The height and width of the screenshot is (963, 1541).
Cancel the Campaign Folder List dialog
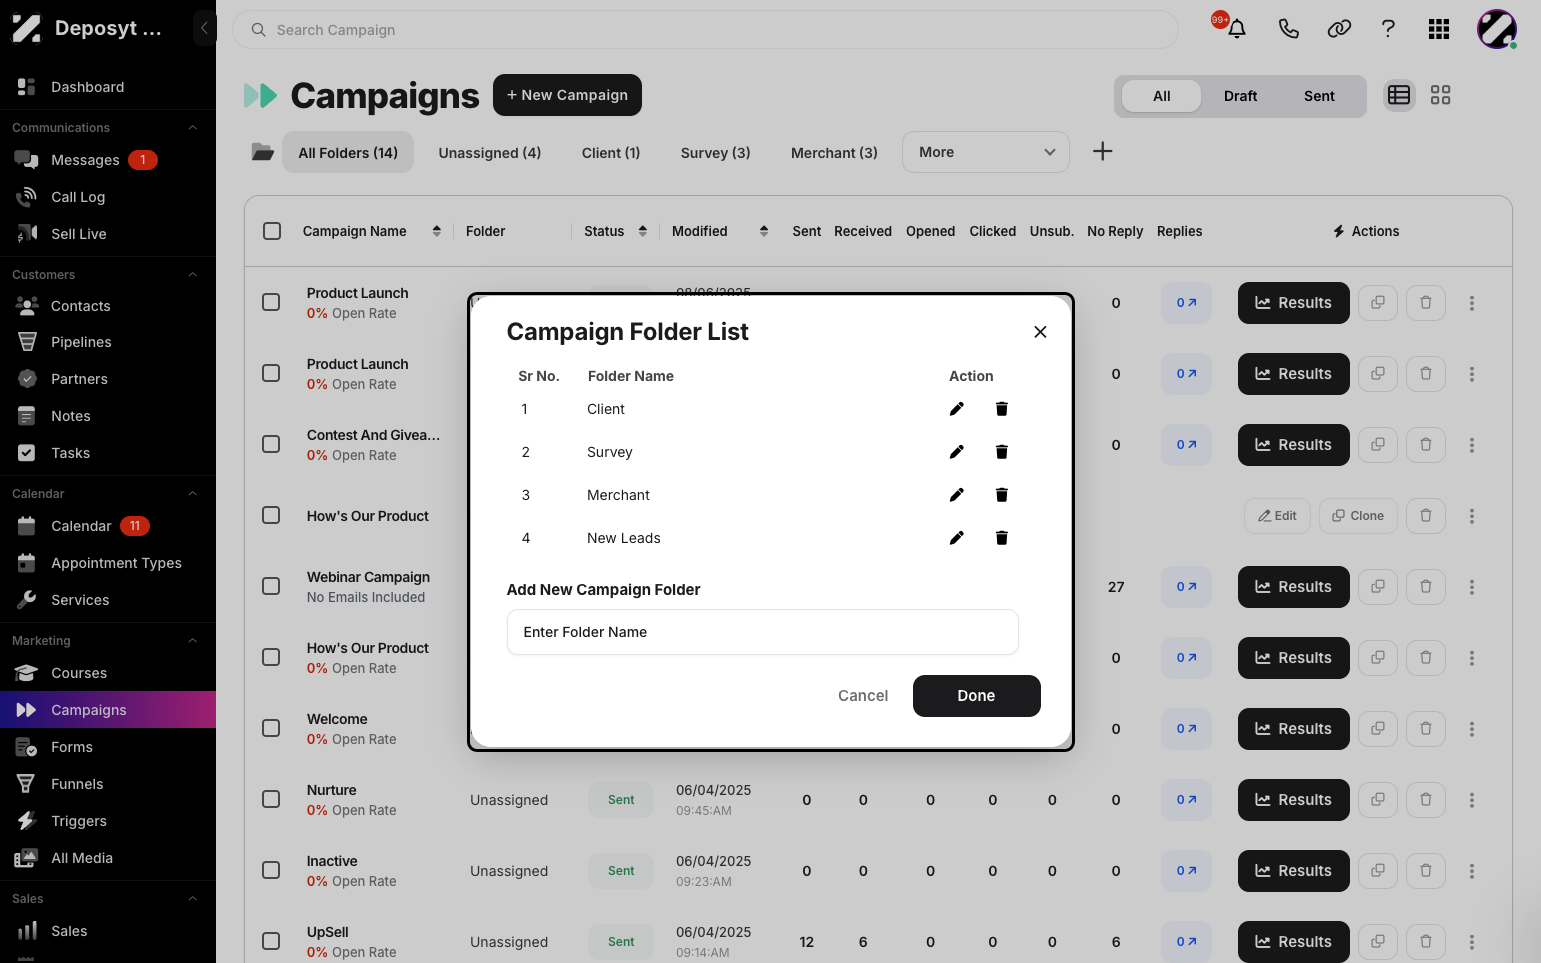(x=863, y=696)
